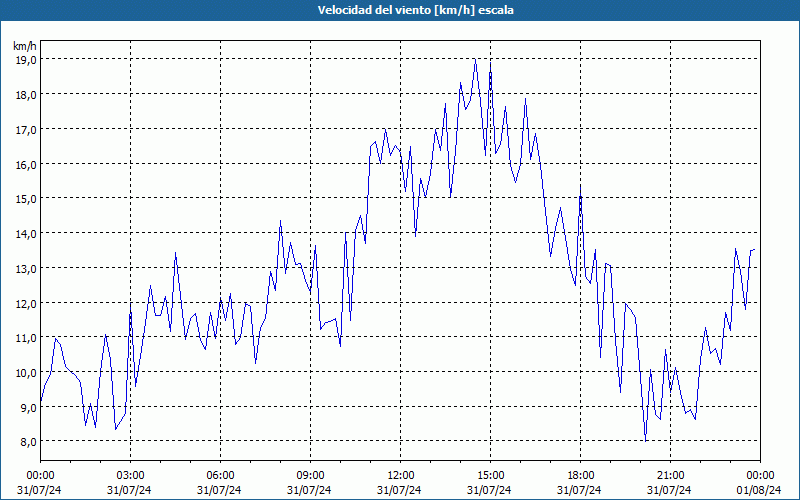Select the y-axis value "11,0"
The height and width of the screenshot is (500, 800).
(x=26, y=338)
